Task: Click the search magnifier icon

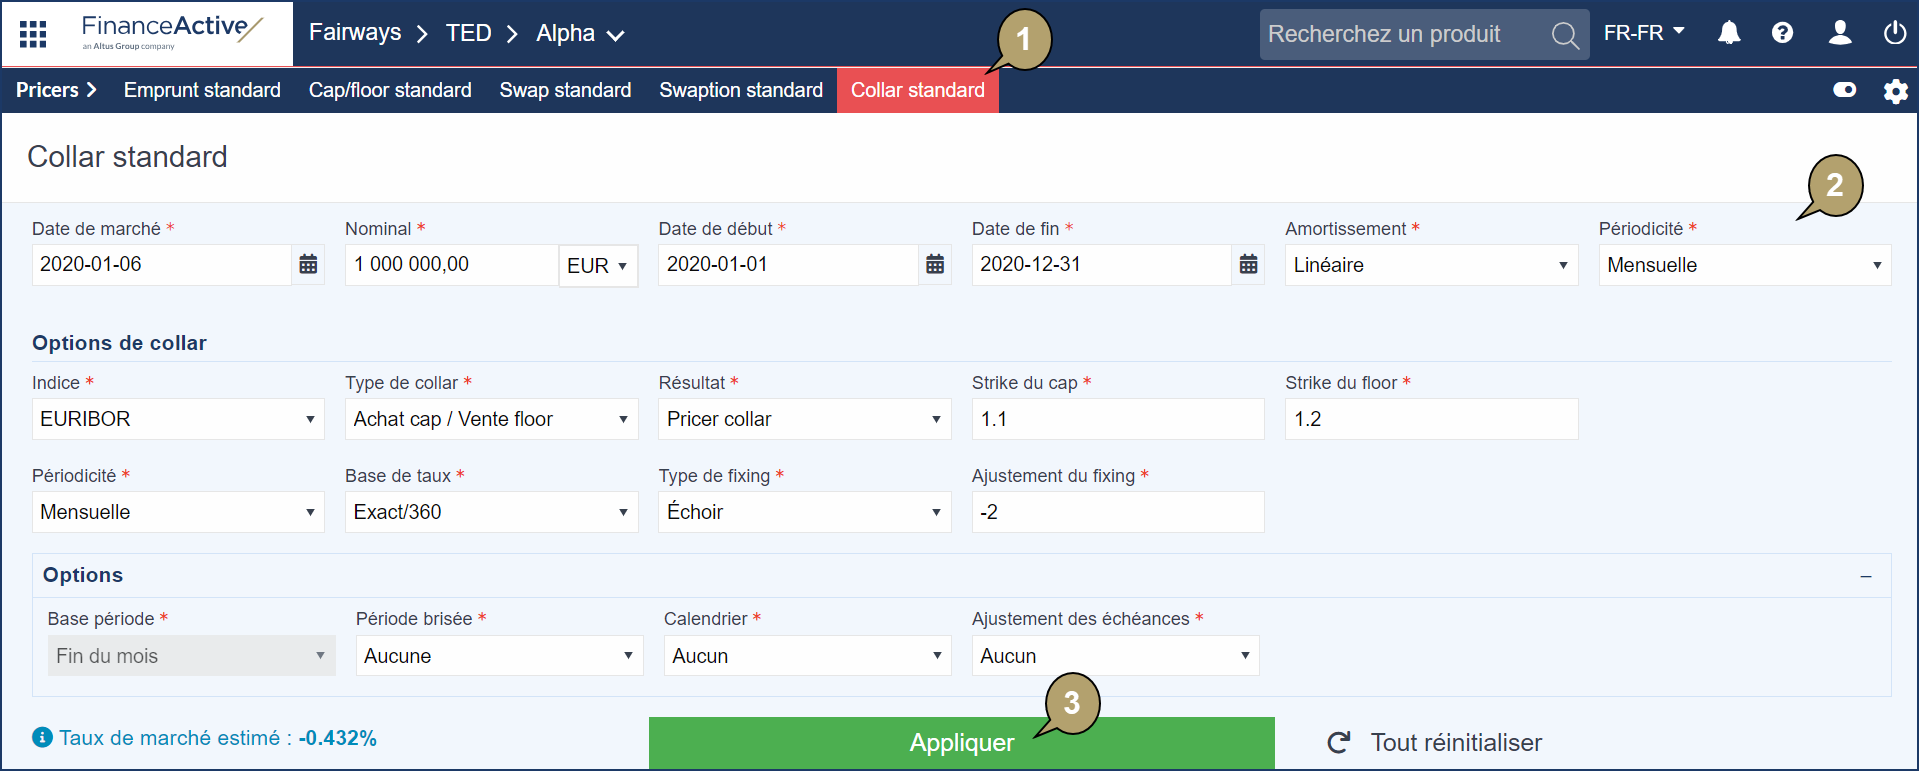Action: [x=1564, y=35]
